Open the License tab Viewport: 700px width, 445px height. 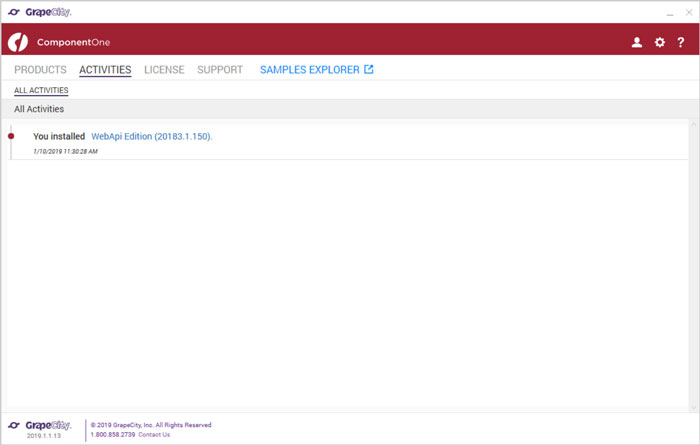164,70
